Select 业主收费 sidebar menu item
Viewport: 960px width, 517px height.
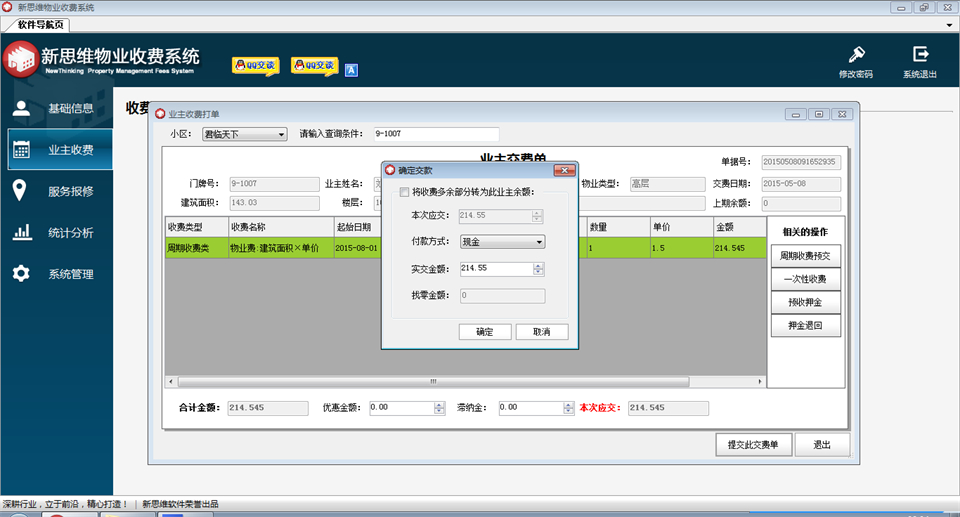[60, 149]
